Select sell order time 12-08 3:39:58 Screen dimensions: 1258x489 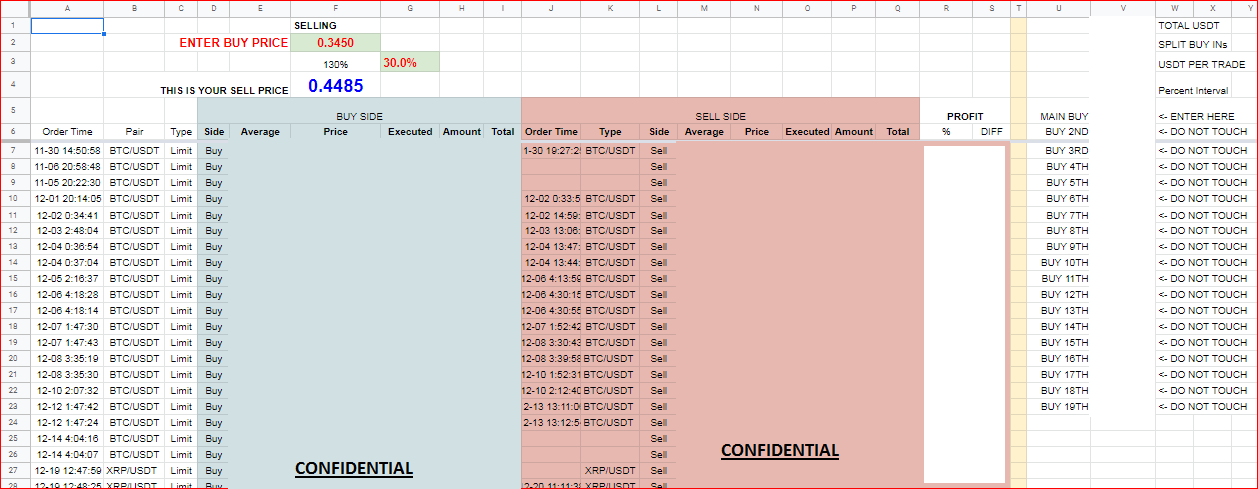point(551,358)
